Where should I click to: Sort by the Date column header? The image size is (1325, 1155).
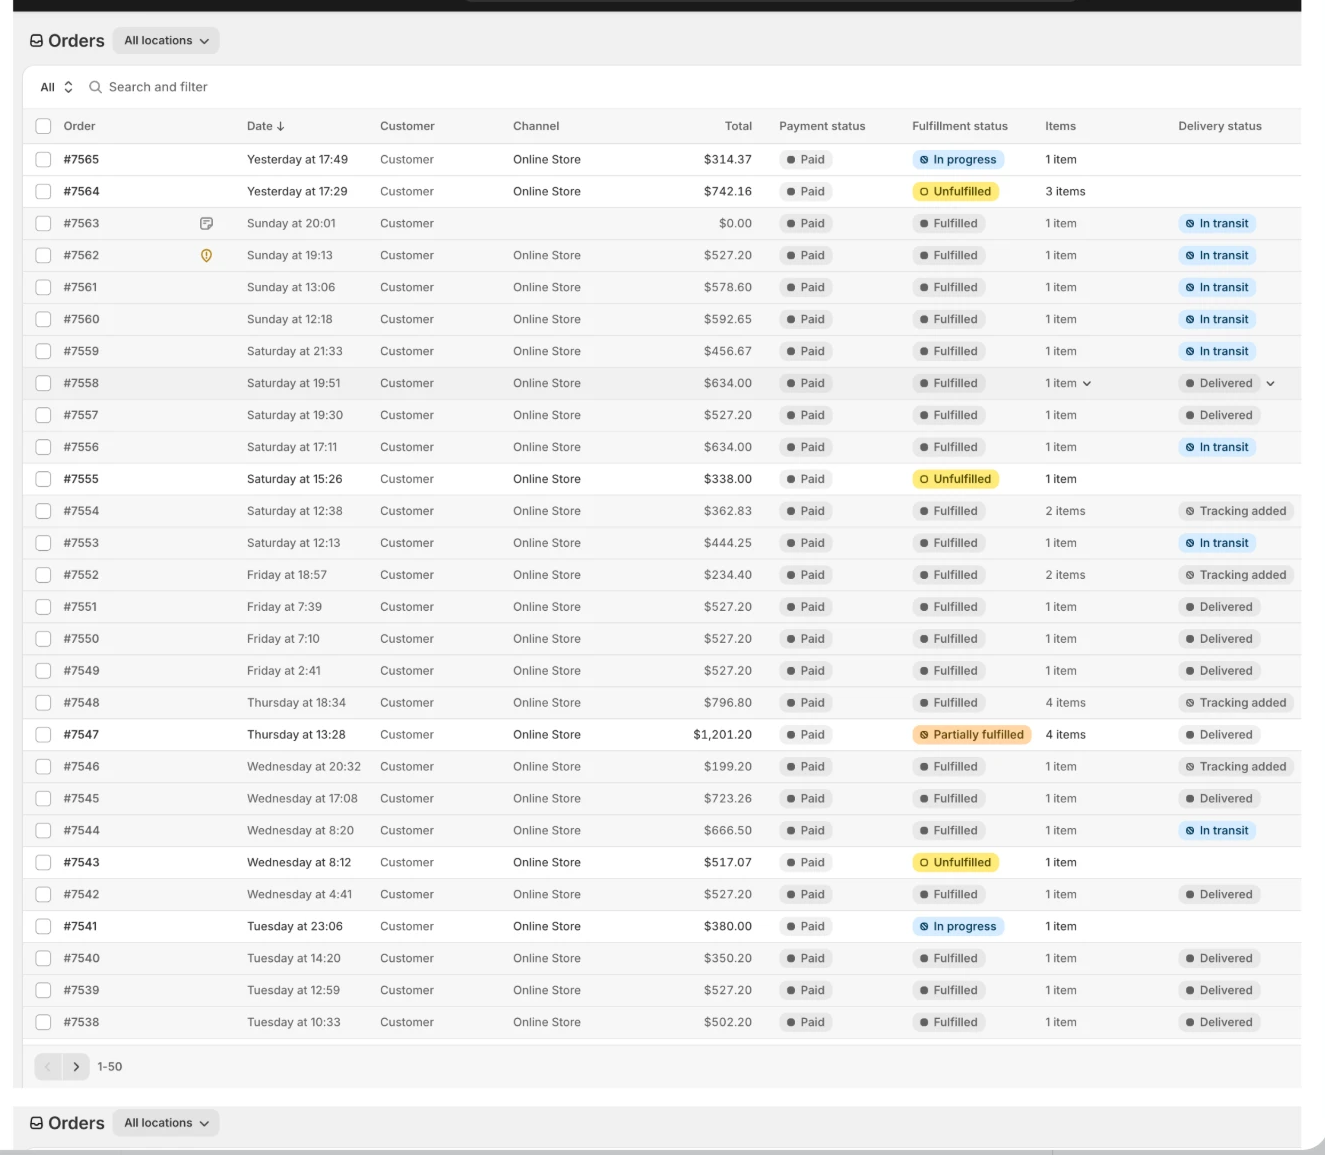265,126
